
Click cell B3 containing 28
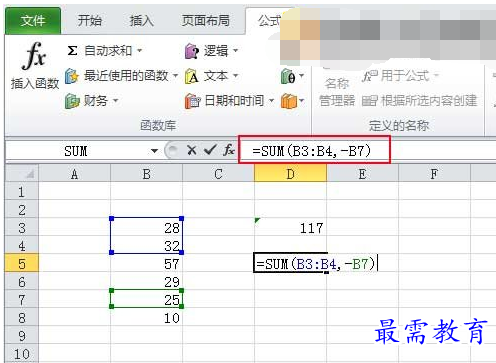pos(146,228)
